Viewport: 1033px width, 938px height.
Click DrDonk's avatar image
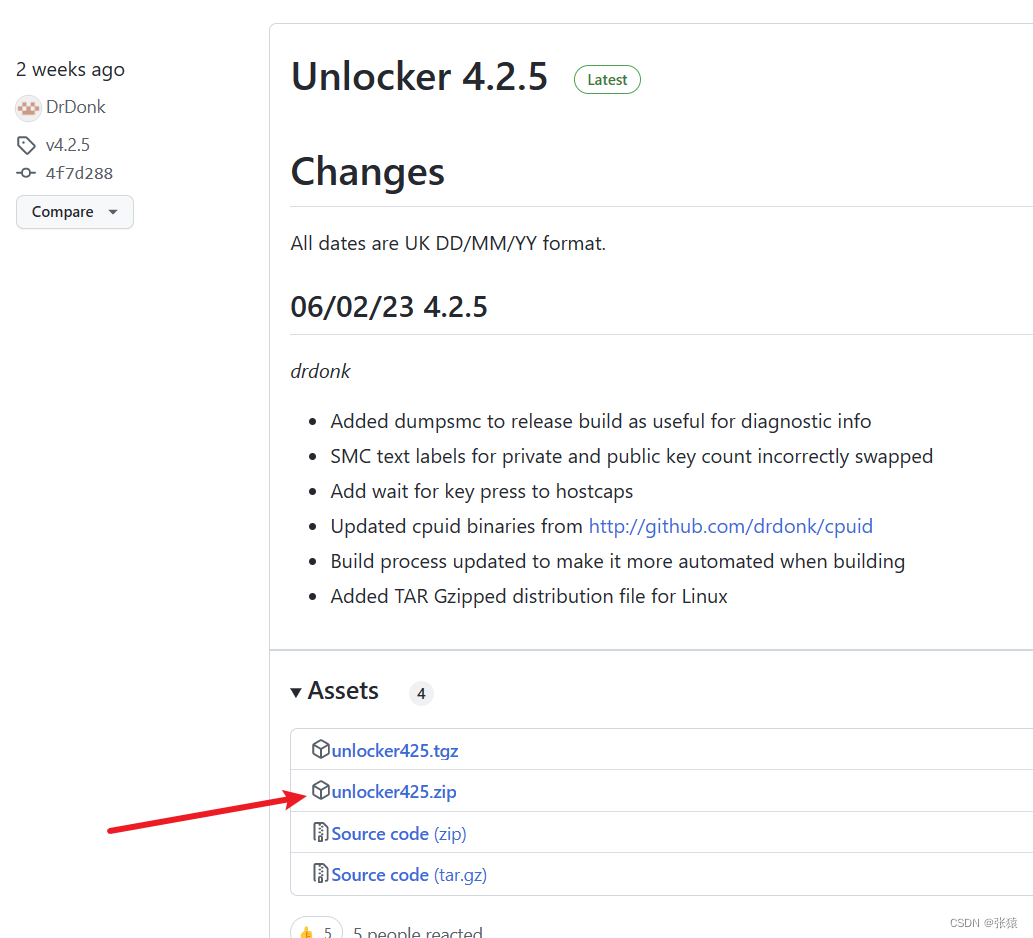pyautogui.click(x=27, y=107)
